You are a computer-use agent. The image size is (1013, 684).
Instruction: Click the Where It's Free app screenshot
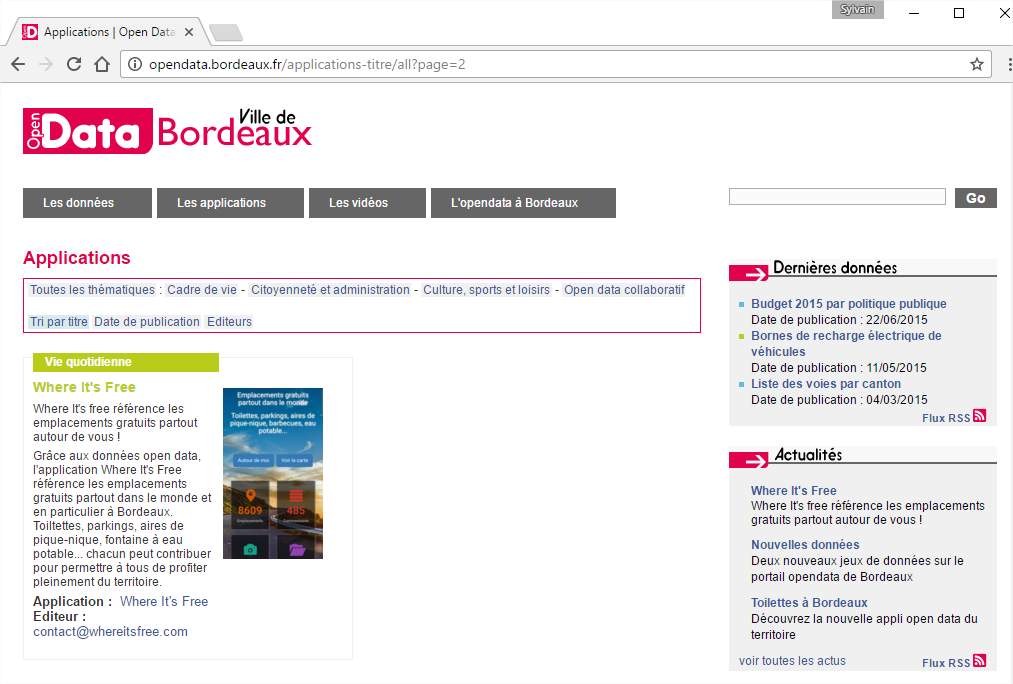[x=273, y=473]
